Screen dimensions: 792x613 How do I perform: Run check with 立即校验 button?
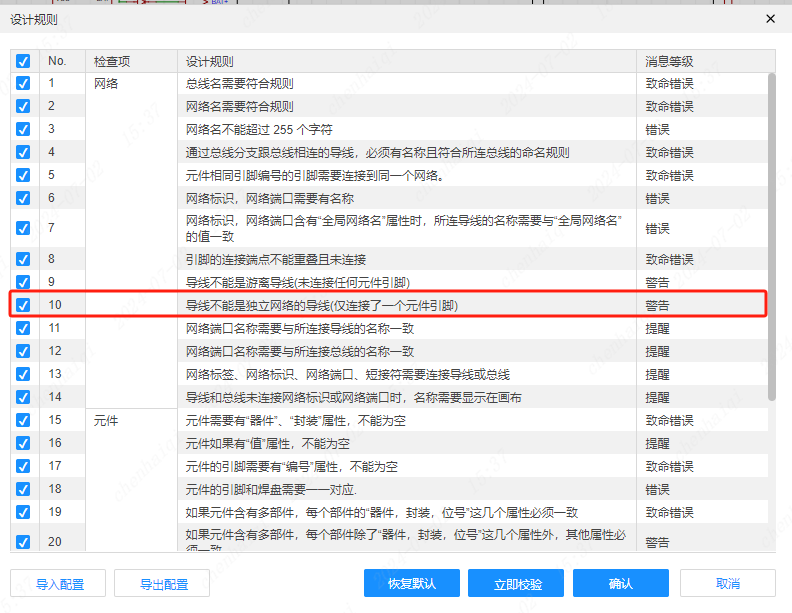[x=518, y=584]
